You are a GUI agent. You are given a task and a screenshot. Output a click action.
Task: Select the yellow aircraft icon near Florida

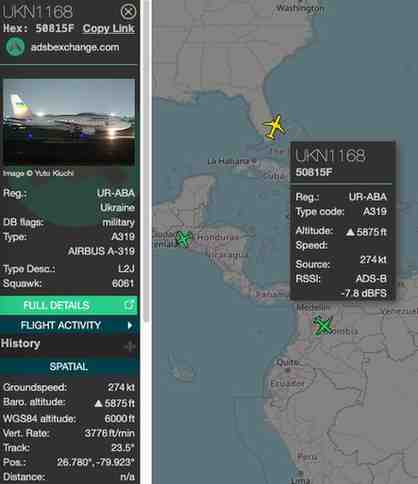275,126
